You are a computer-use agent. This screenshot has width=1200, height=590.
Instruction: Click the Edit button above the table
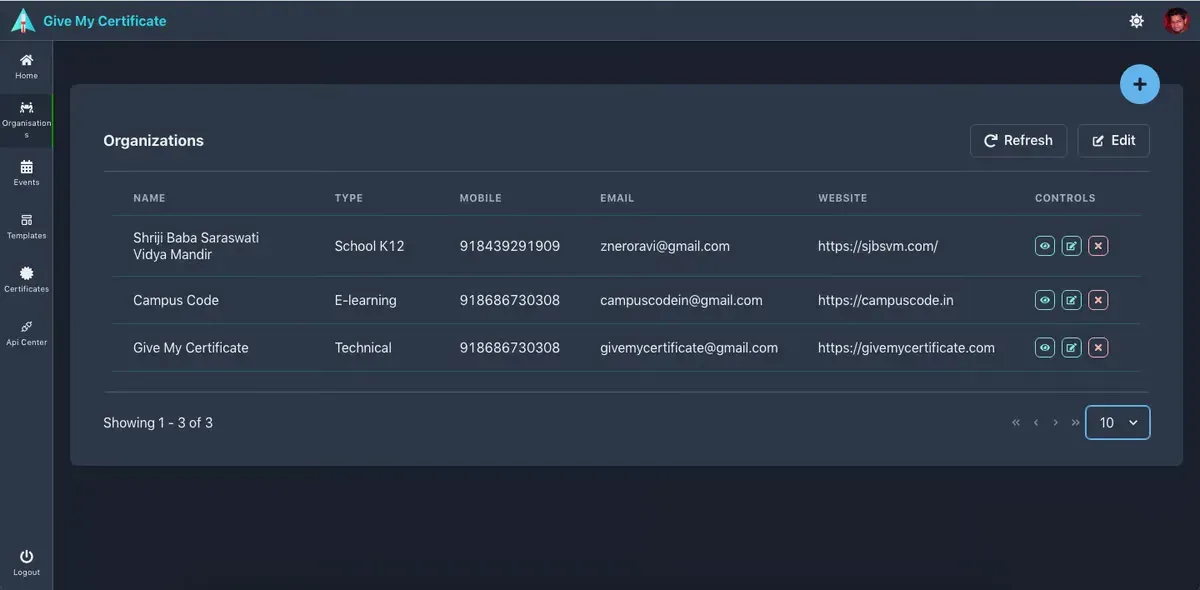coord(1113,141)
